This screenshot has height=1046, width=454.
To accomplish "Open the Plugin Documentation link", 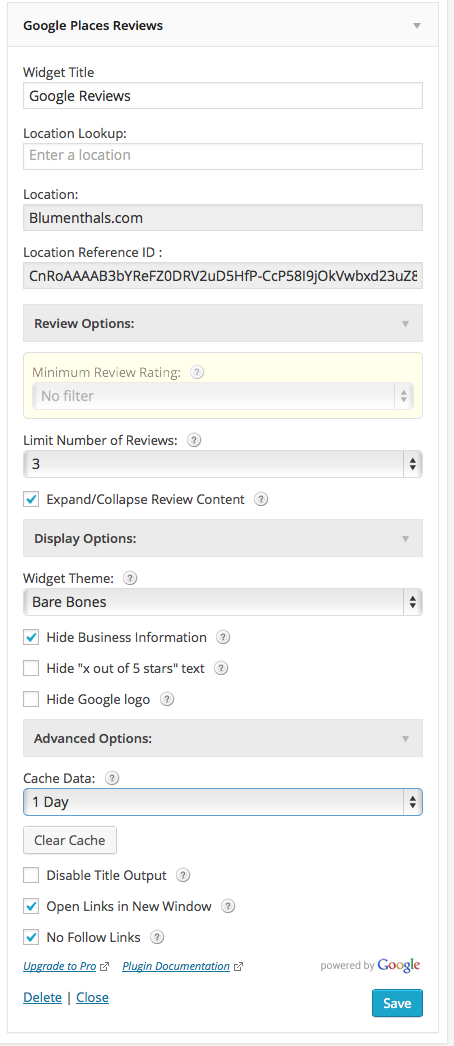I will tap(177, 966).
